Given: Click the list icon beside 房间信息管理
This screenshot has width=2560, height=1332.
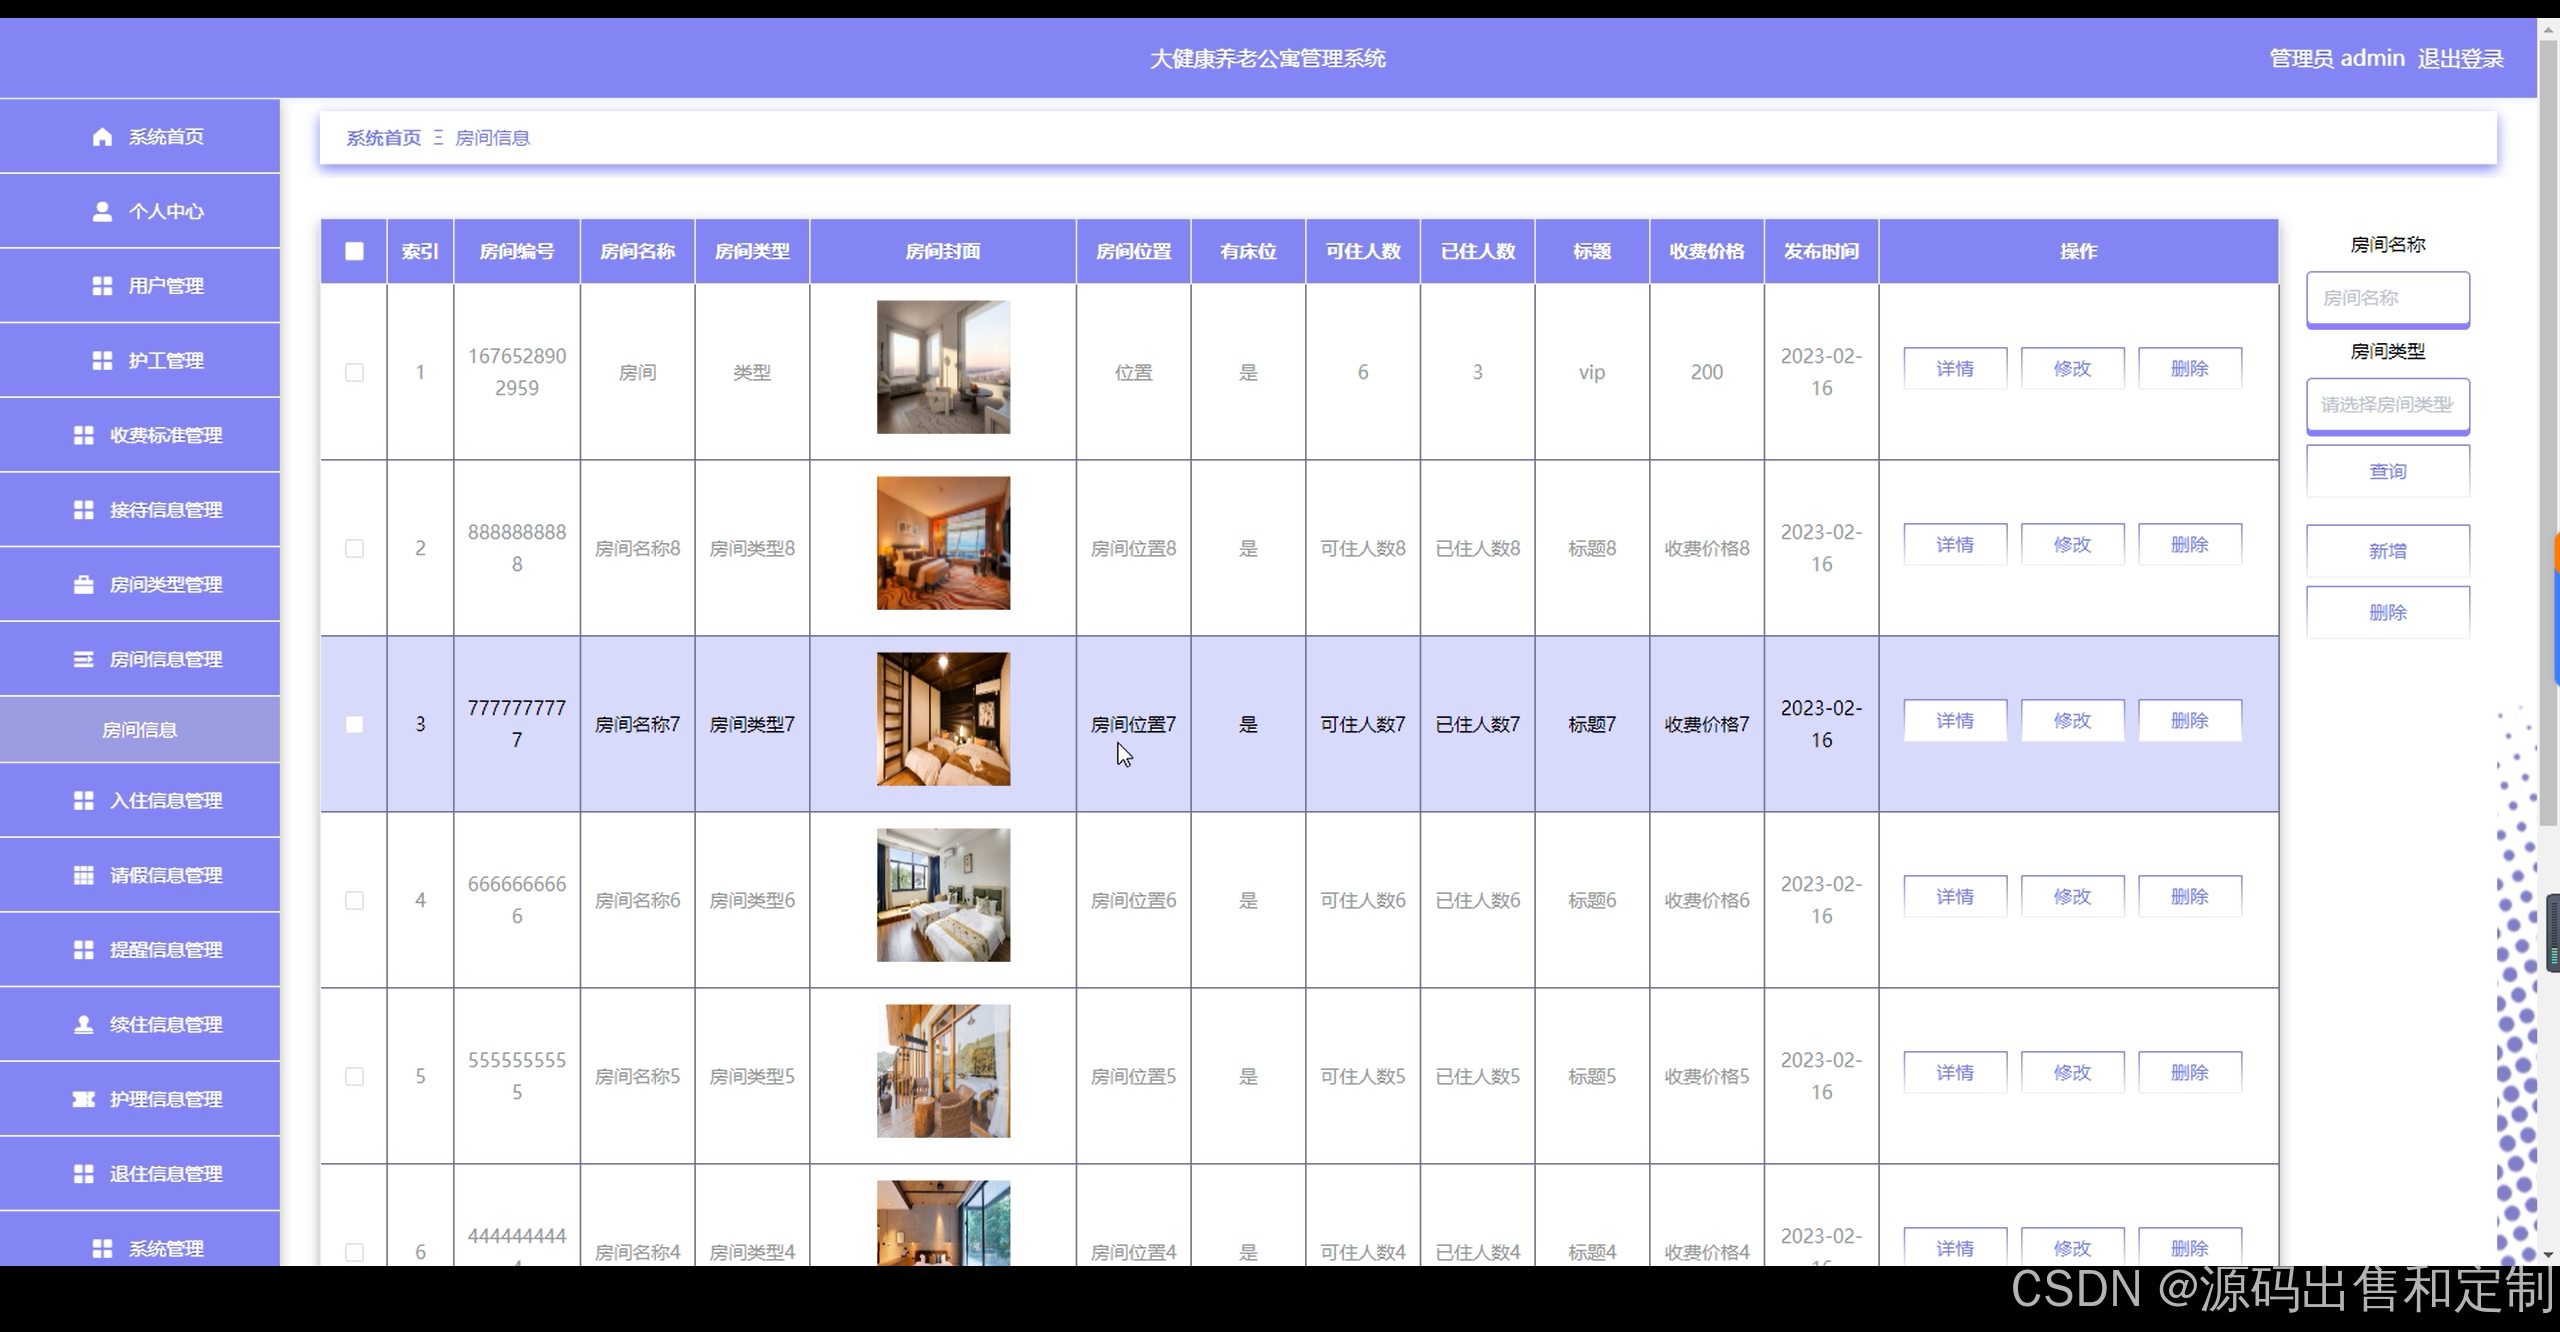Looking at the screenshot, I should [84, 660].
